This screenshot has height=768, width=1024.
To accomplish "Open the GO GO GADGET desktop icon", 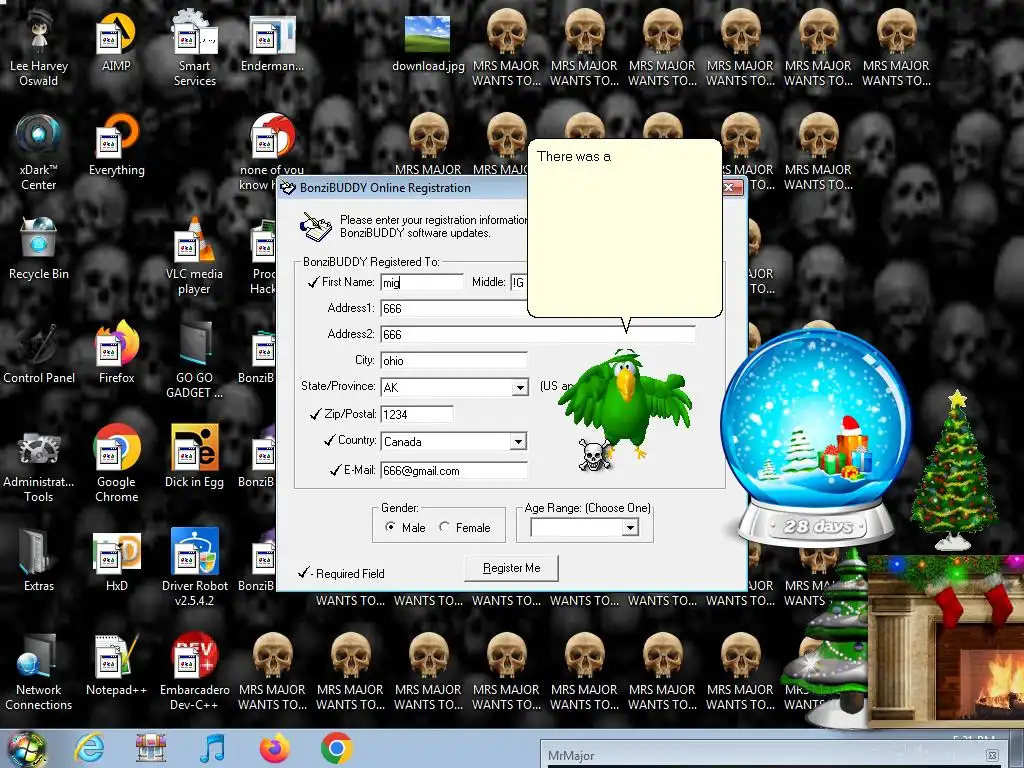I will pyautogui.click(x=195, y=360).
